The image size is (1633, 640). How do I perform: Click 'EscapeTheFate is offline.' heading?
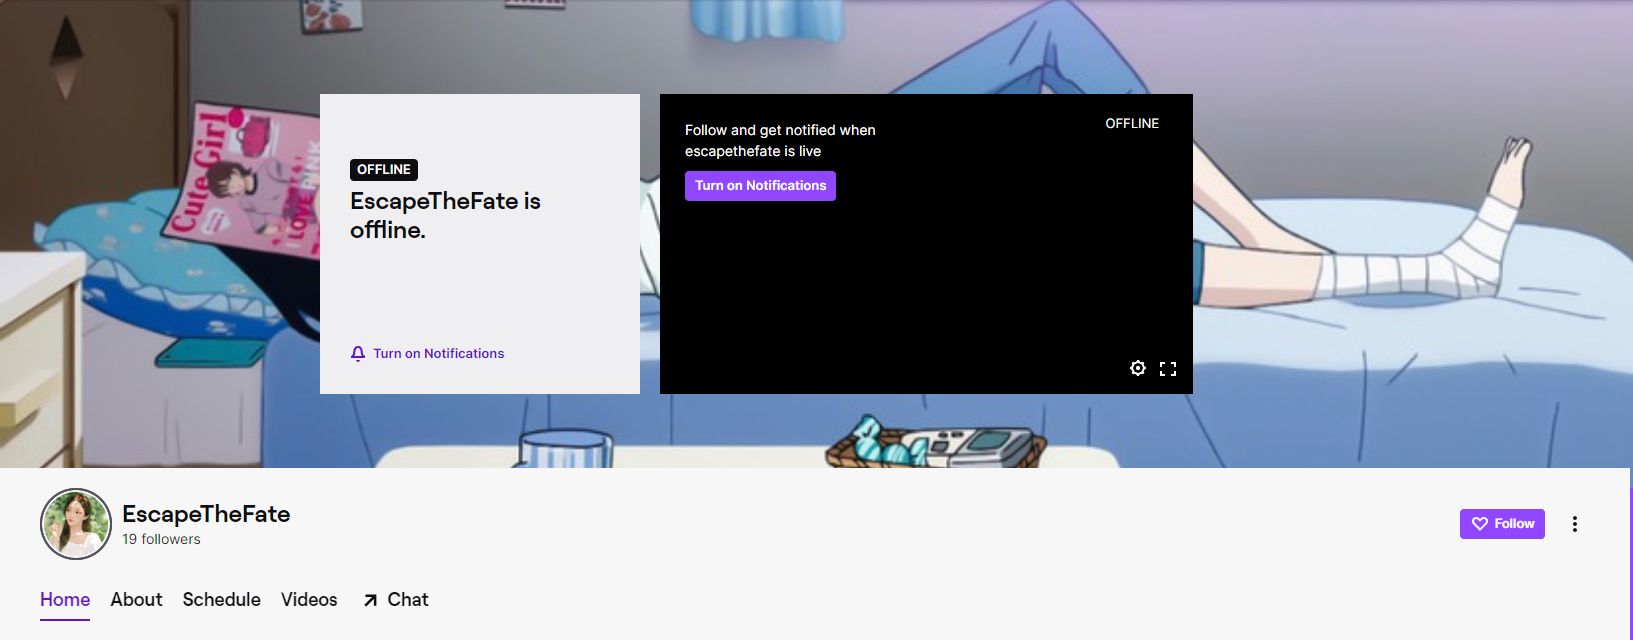(x=445, y=215)
